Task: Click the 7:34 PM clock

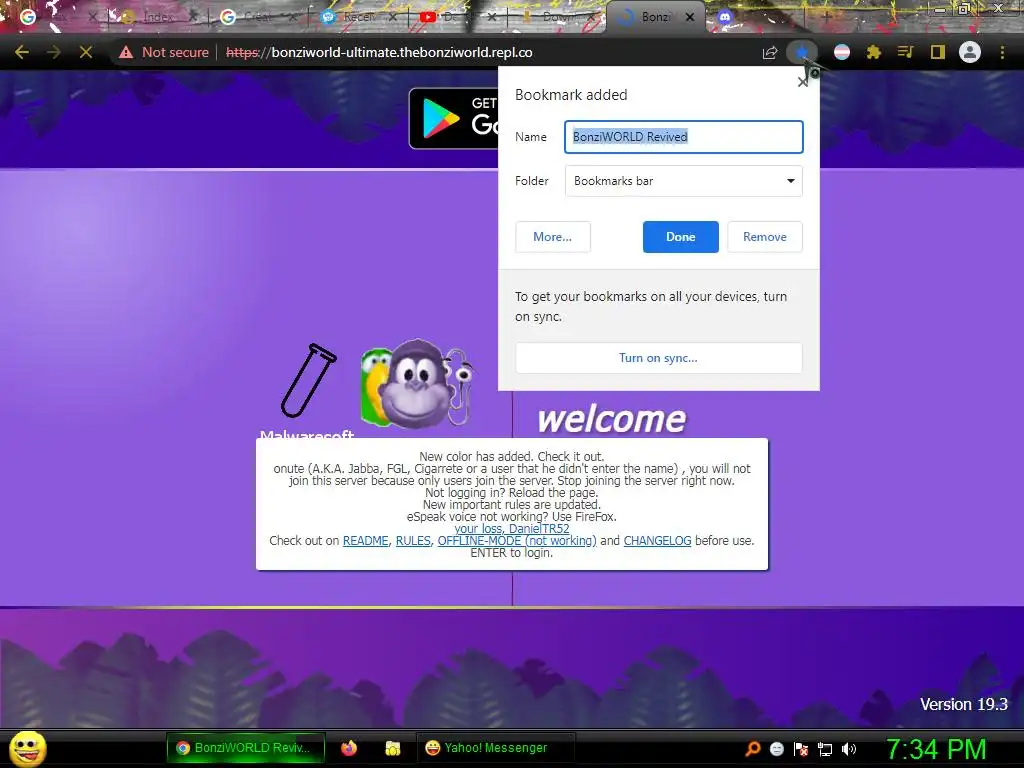Action: (x=936, y=749)
